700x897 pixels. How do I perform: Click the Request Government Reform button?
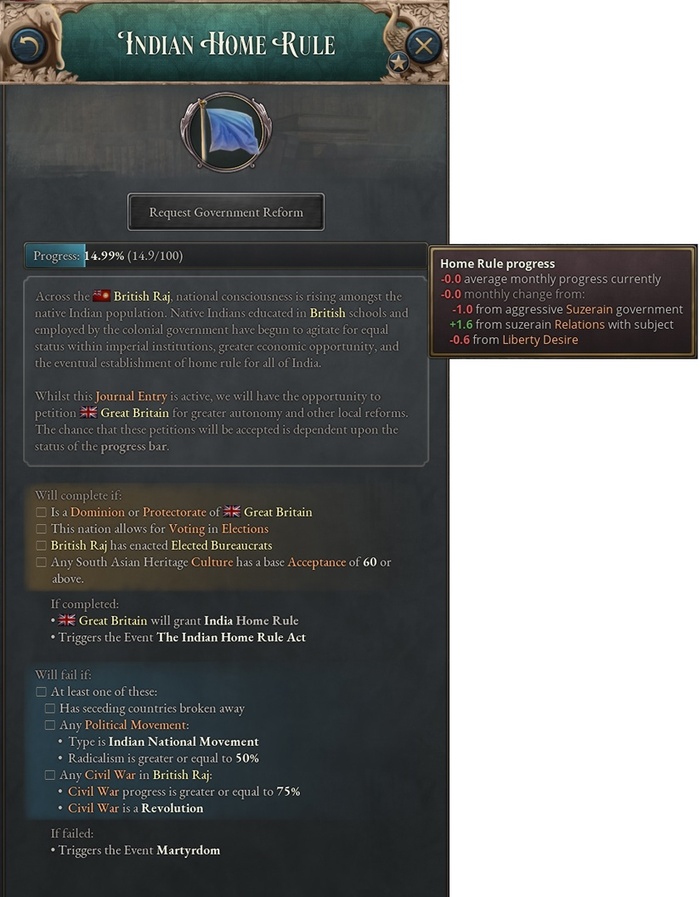pyautogui.click(x=226, y=212)
